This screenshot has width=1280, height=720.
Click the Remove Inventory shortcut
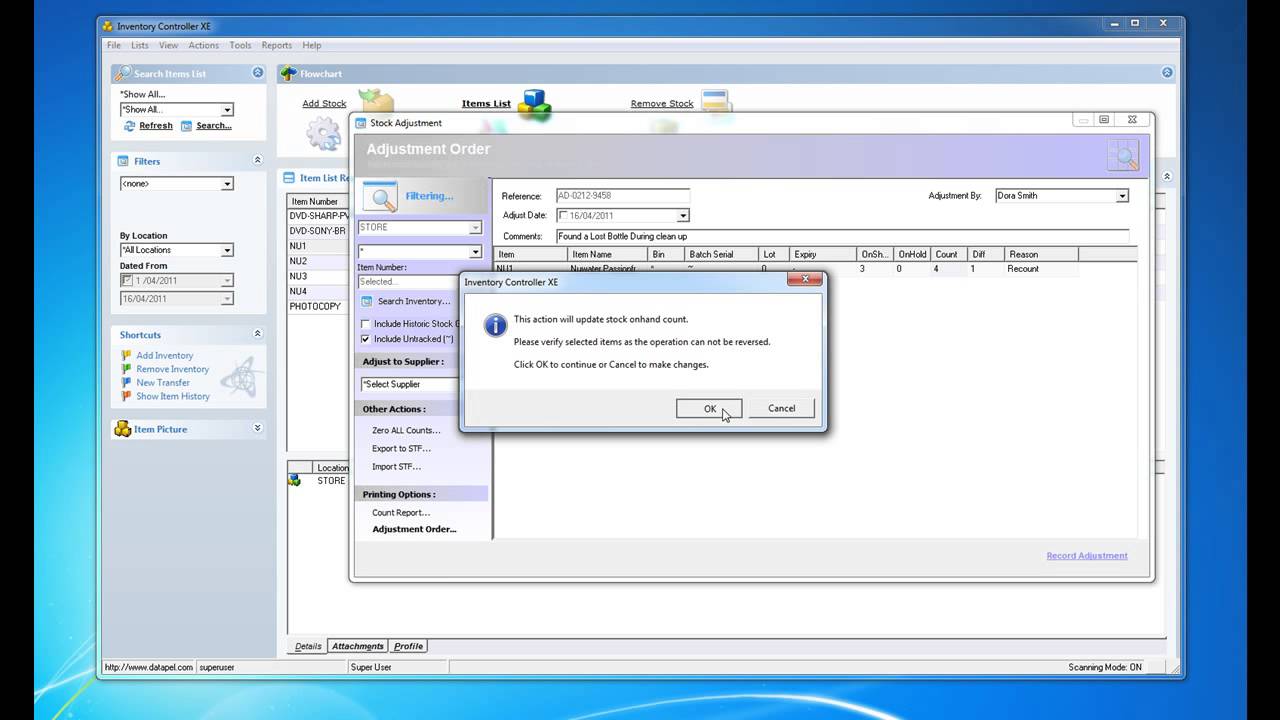click(173, 369)
